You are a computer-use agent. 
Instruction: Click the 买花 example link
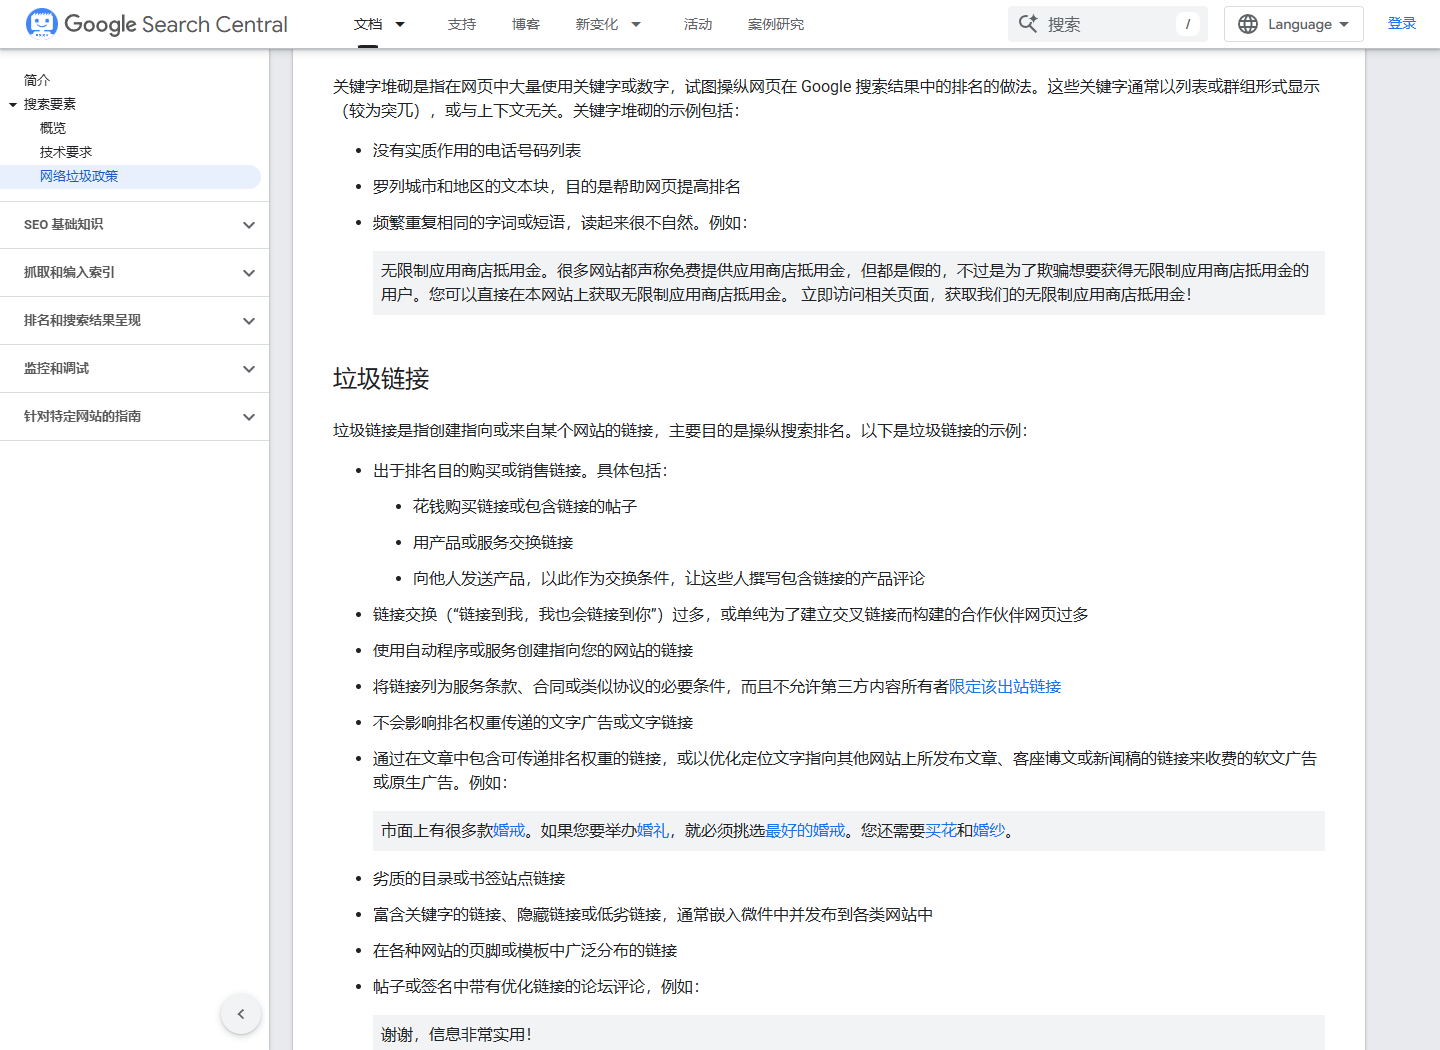coord(941,830)
